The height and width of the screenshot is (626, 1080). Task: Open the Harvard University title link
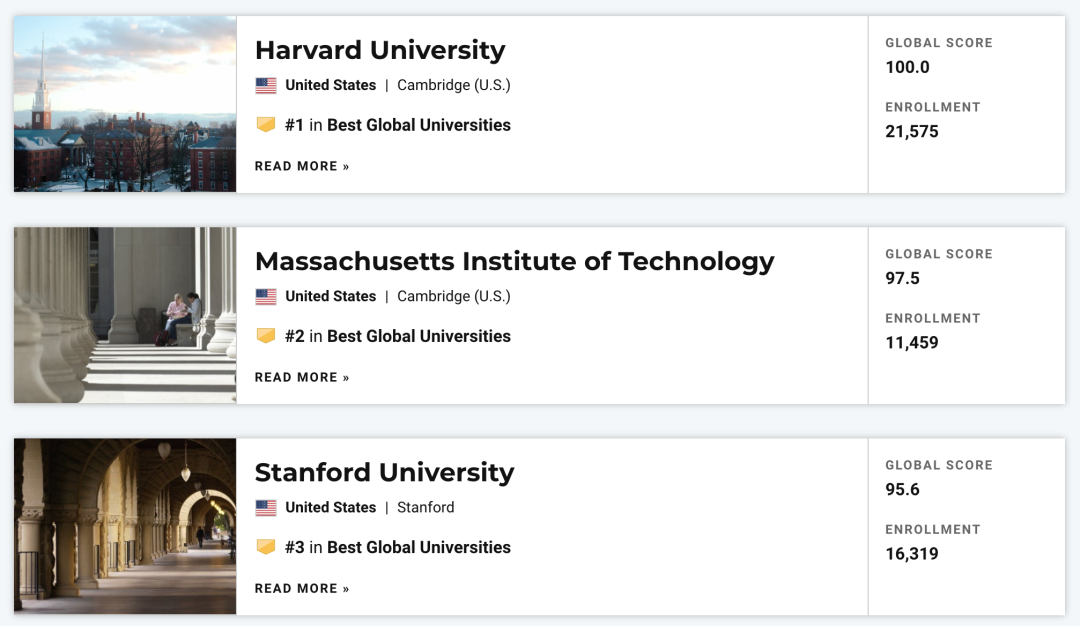pos(380,50)
